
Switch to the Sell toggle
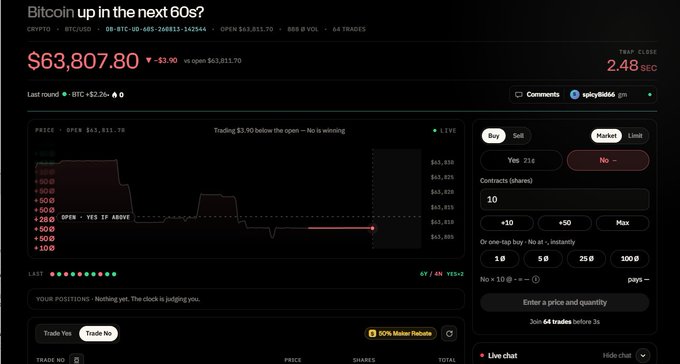(x=518, y=136)
